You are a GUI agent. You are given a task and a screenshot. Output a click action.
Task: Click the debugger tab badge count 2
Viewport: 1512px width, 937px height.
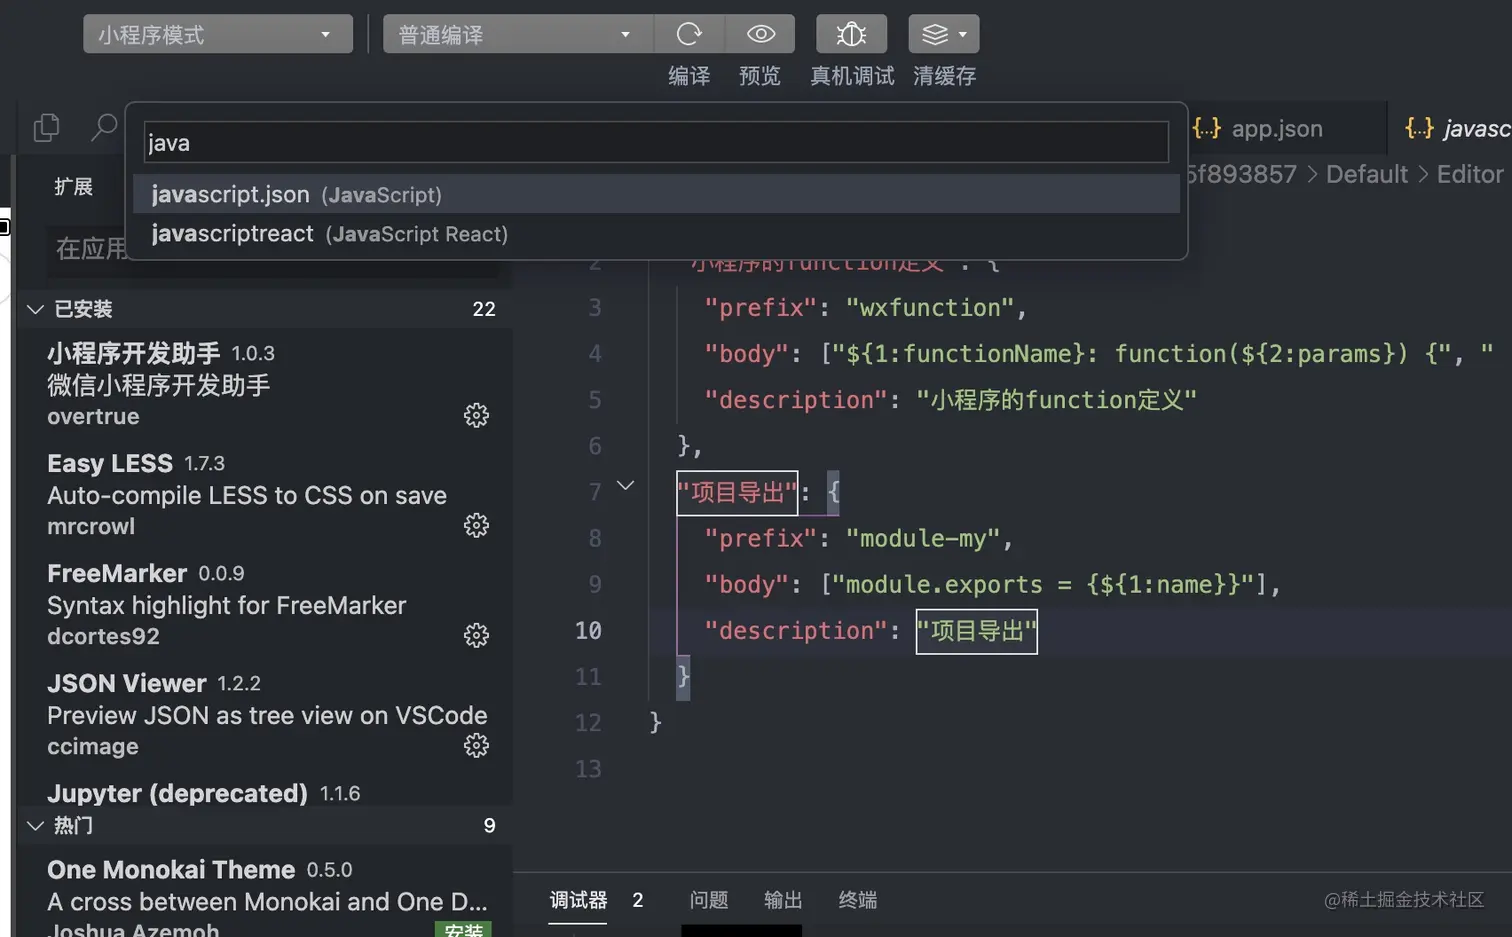638,900
